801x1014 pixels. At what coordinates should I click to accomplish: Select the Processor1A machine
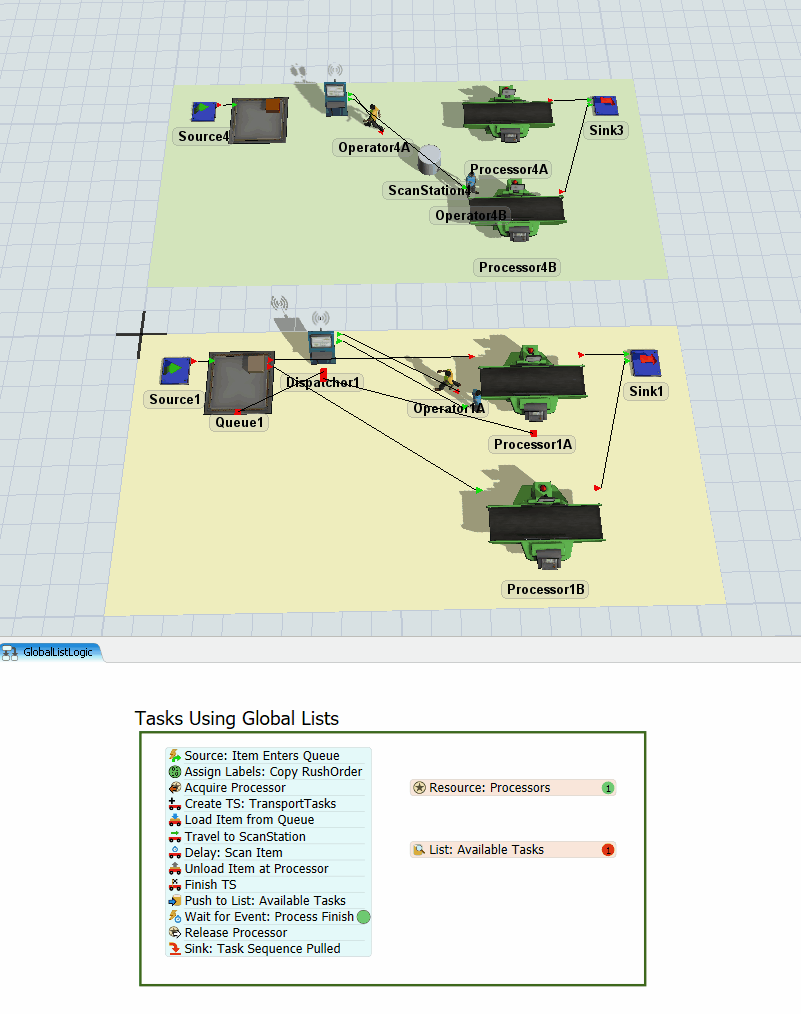[x=530, y=382]
